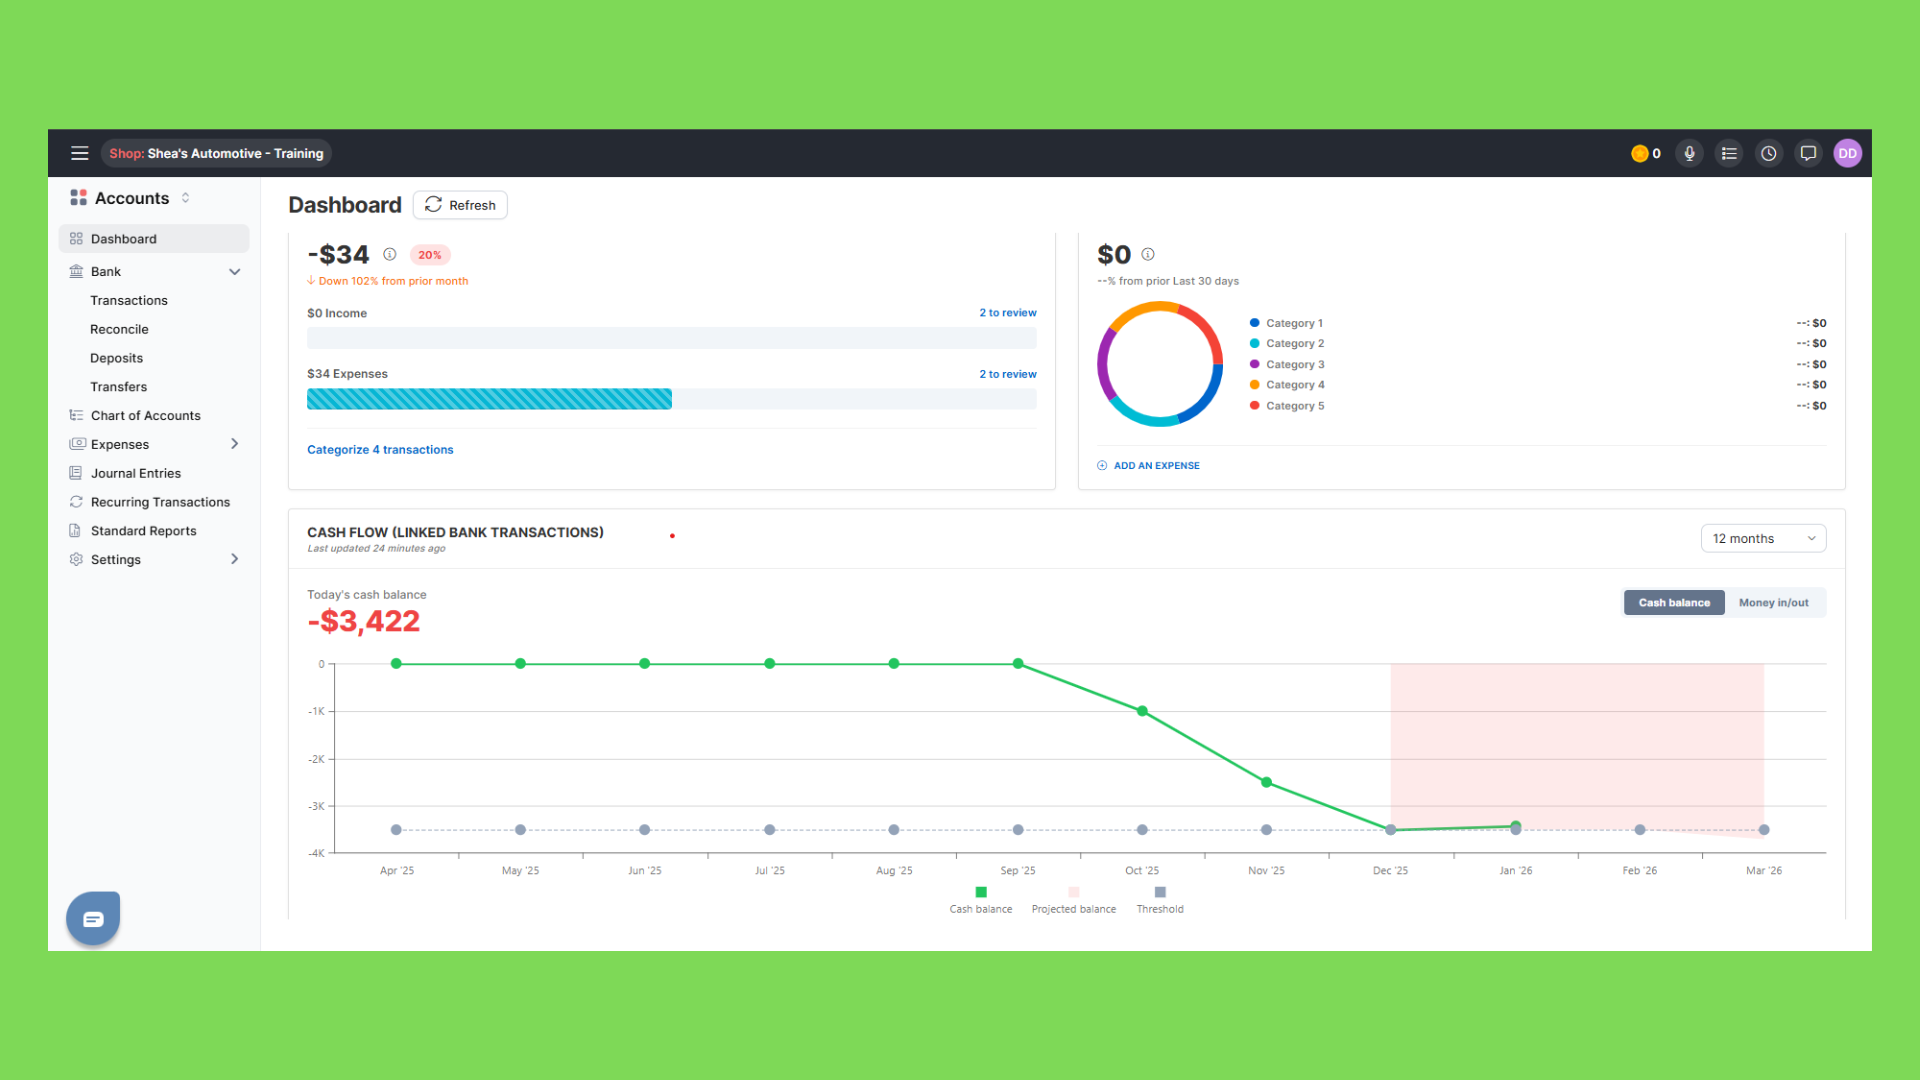The image size is (1920, 1080).
Task: Open the task list icon in header
Action: click(x=1729, y=153)
